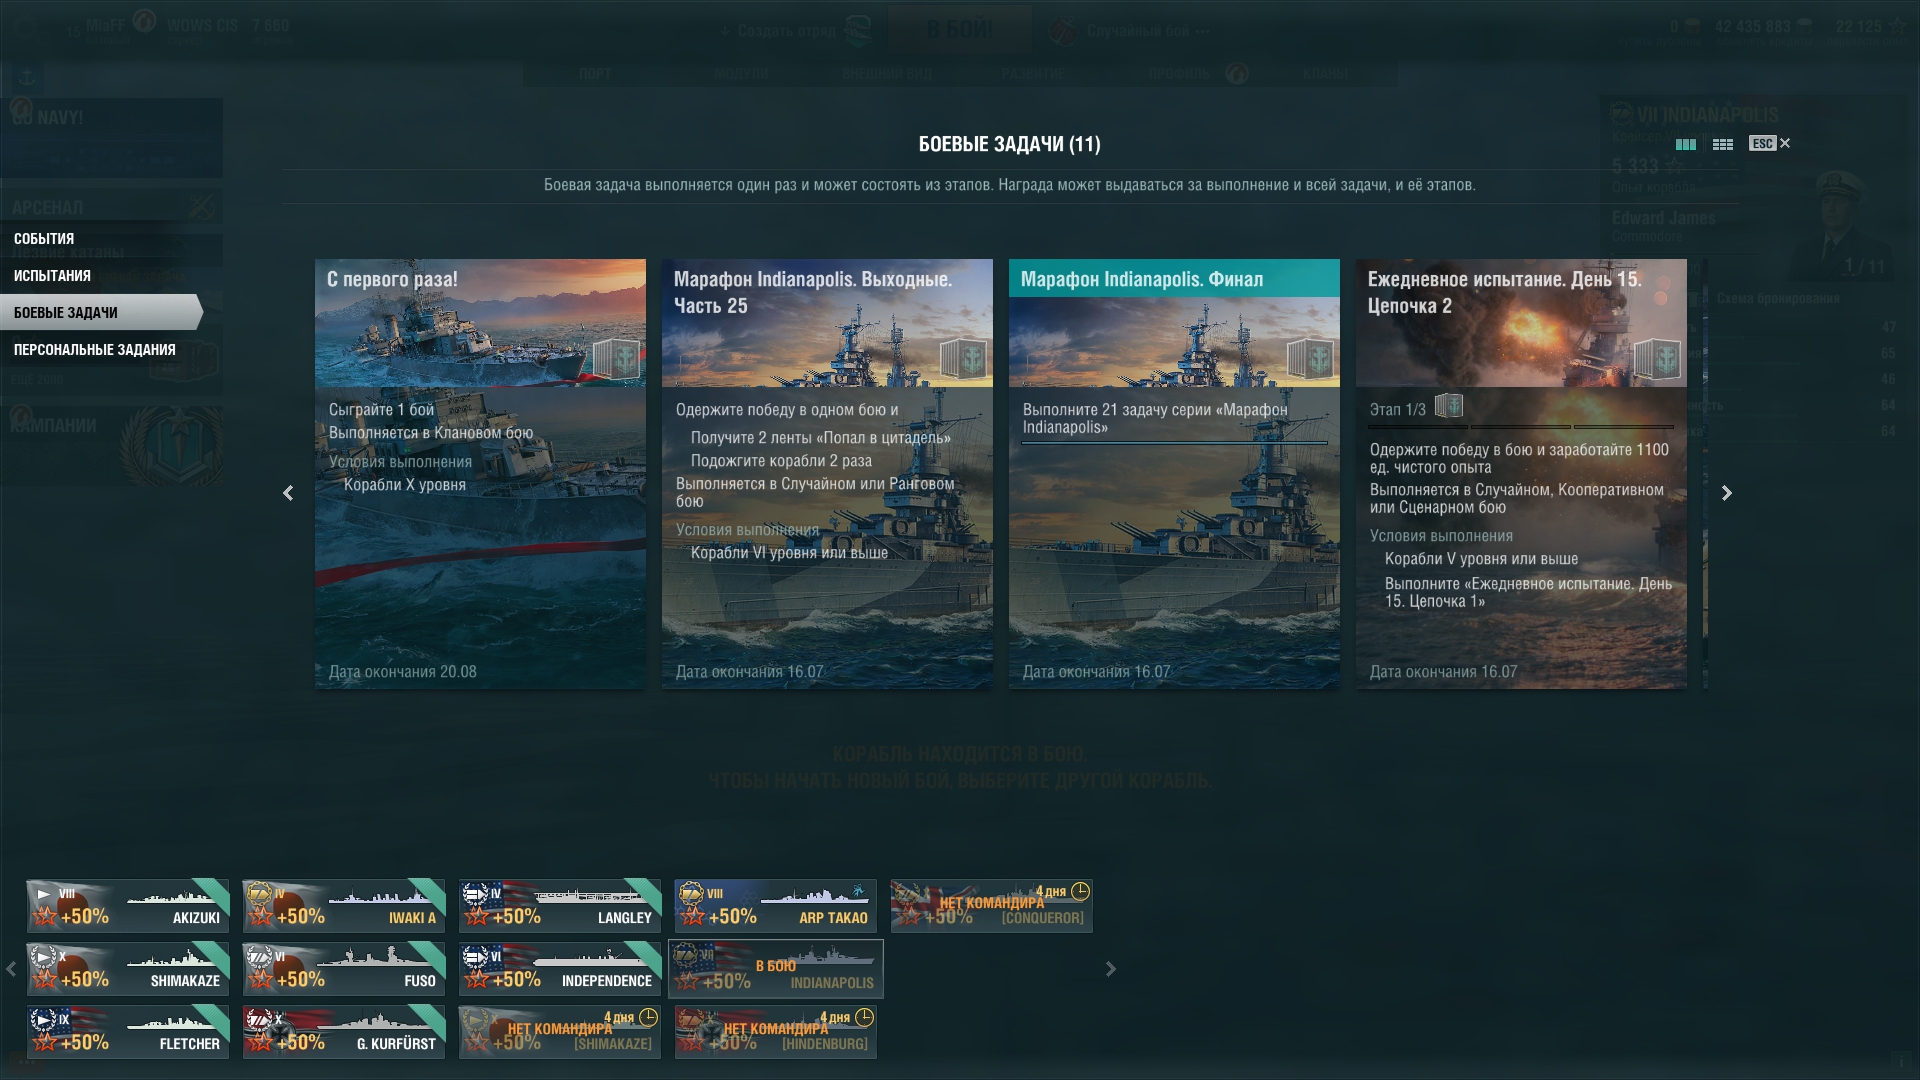The image size is (1920, 1080).
Task: Click the +50% star bonus on Akizuki
Action: [x=72, y=916]
